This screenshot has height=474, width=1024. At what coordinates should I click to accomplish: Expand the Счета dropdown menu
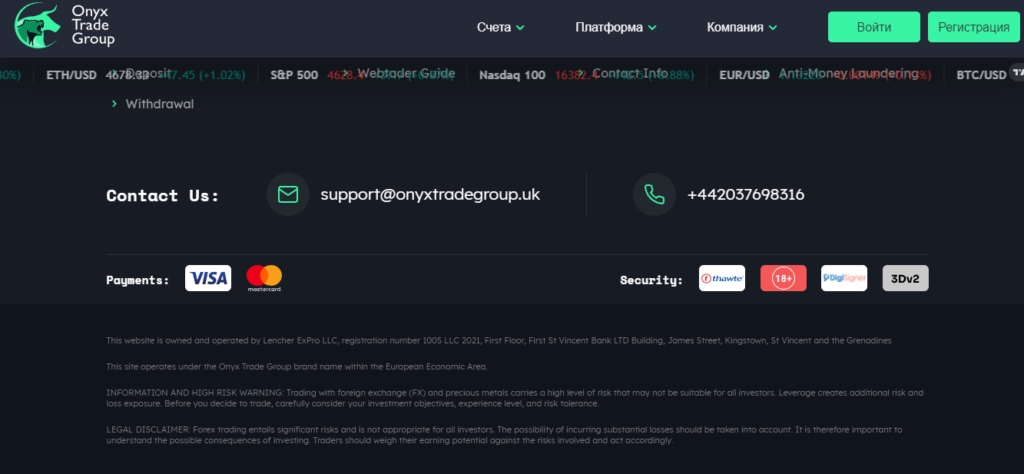(x=500, y=27)
